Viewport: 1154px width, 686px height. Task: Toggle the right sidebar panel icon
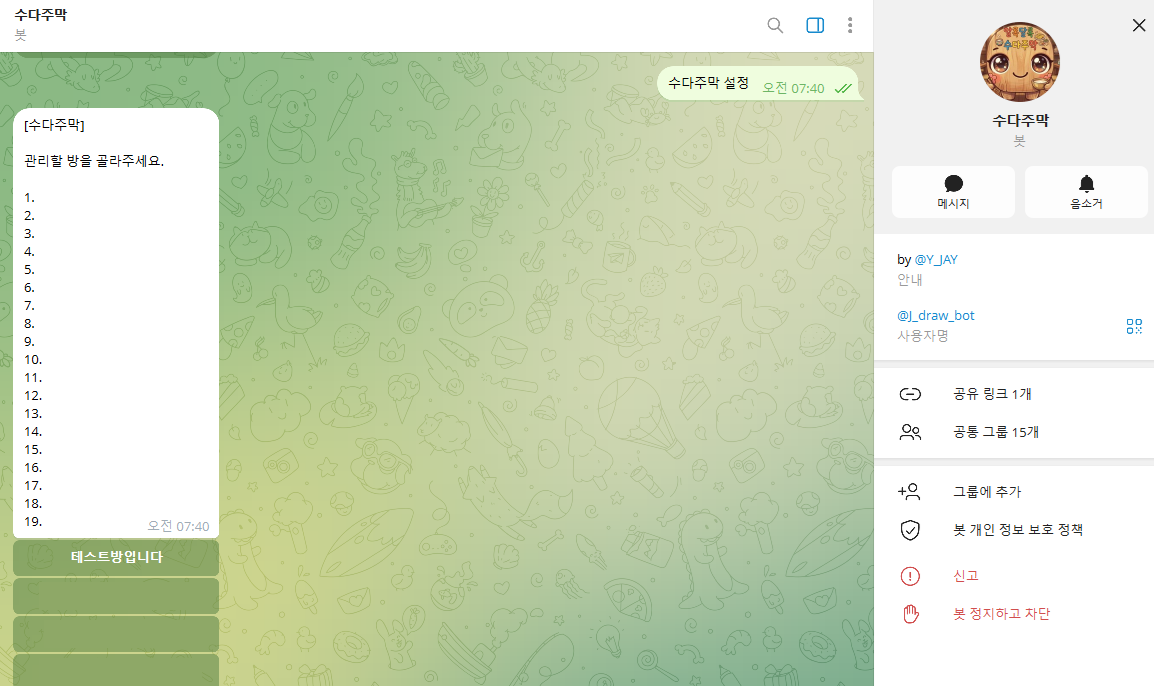click(815, 25)
